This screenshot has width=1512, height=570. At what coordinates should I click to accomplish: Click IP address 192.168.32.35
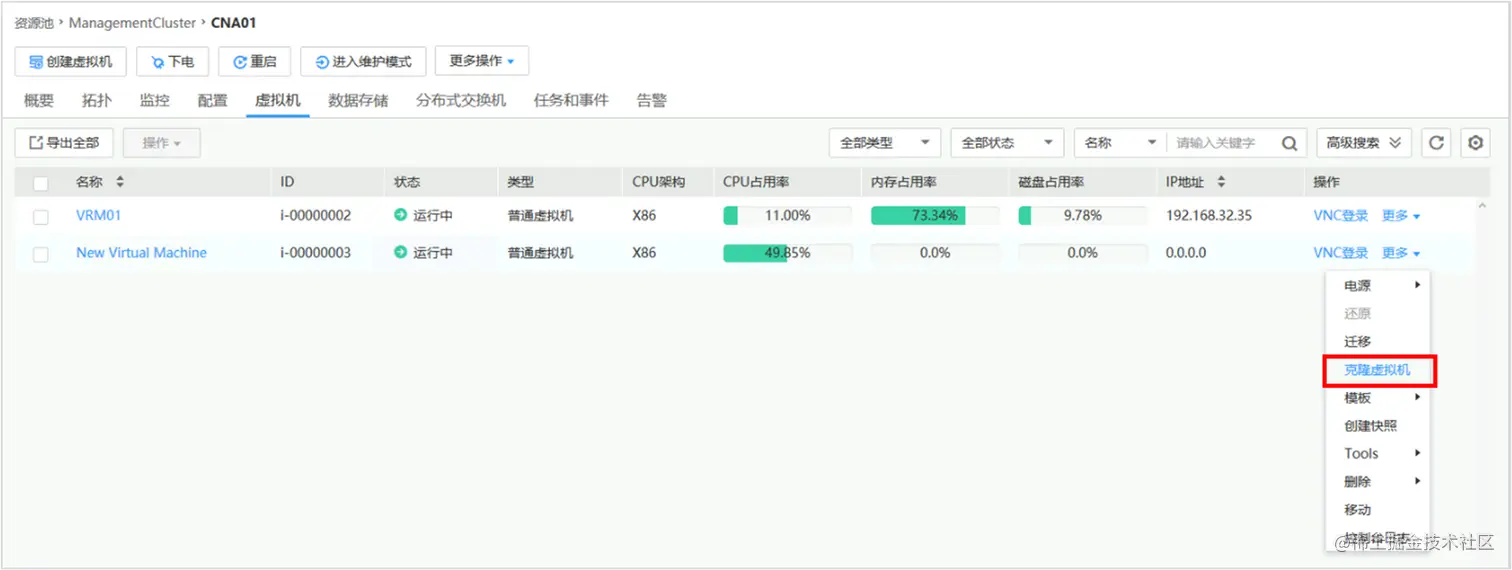coord(1209,215)
